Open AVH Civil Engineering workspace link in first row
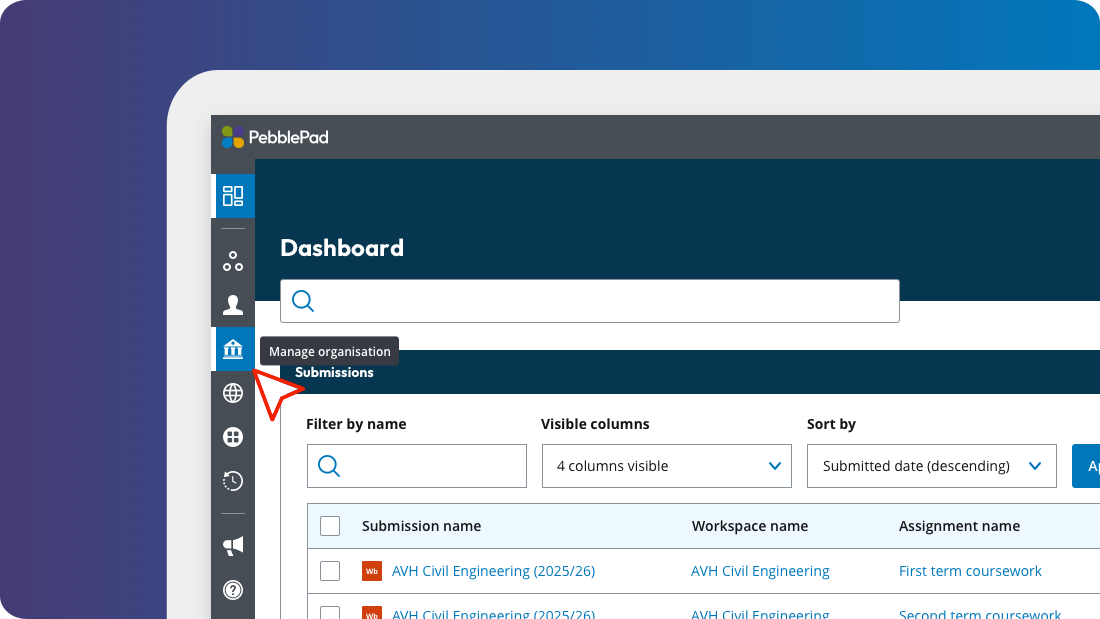Image resolution: width=1100 pixels, height=619 pixels. tap(760, 571)
